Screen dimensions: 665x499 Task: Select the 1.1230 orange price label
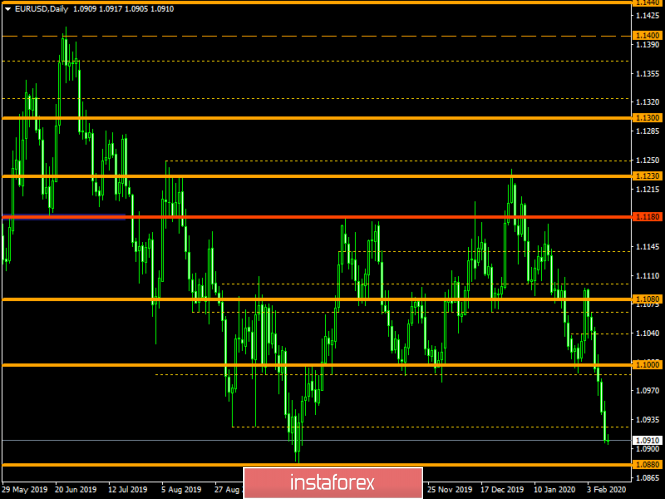pos(645,176)
